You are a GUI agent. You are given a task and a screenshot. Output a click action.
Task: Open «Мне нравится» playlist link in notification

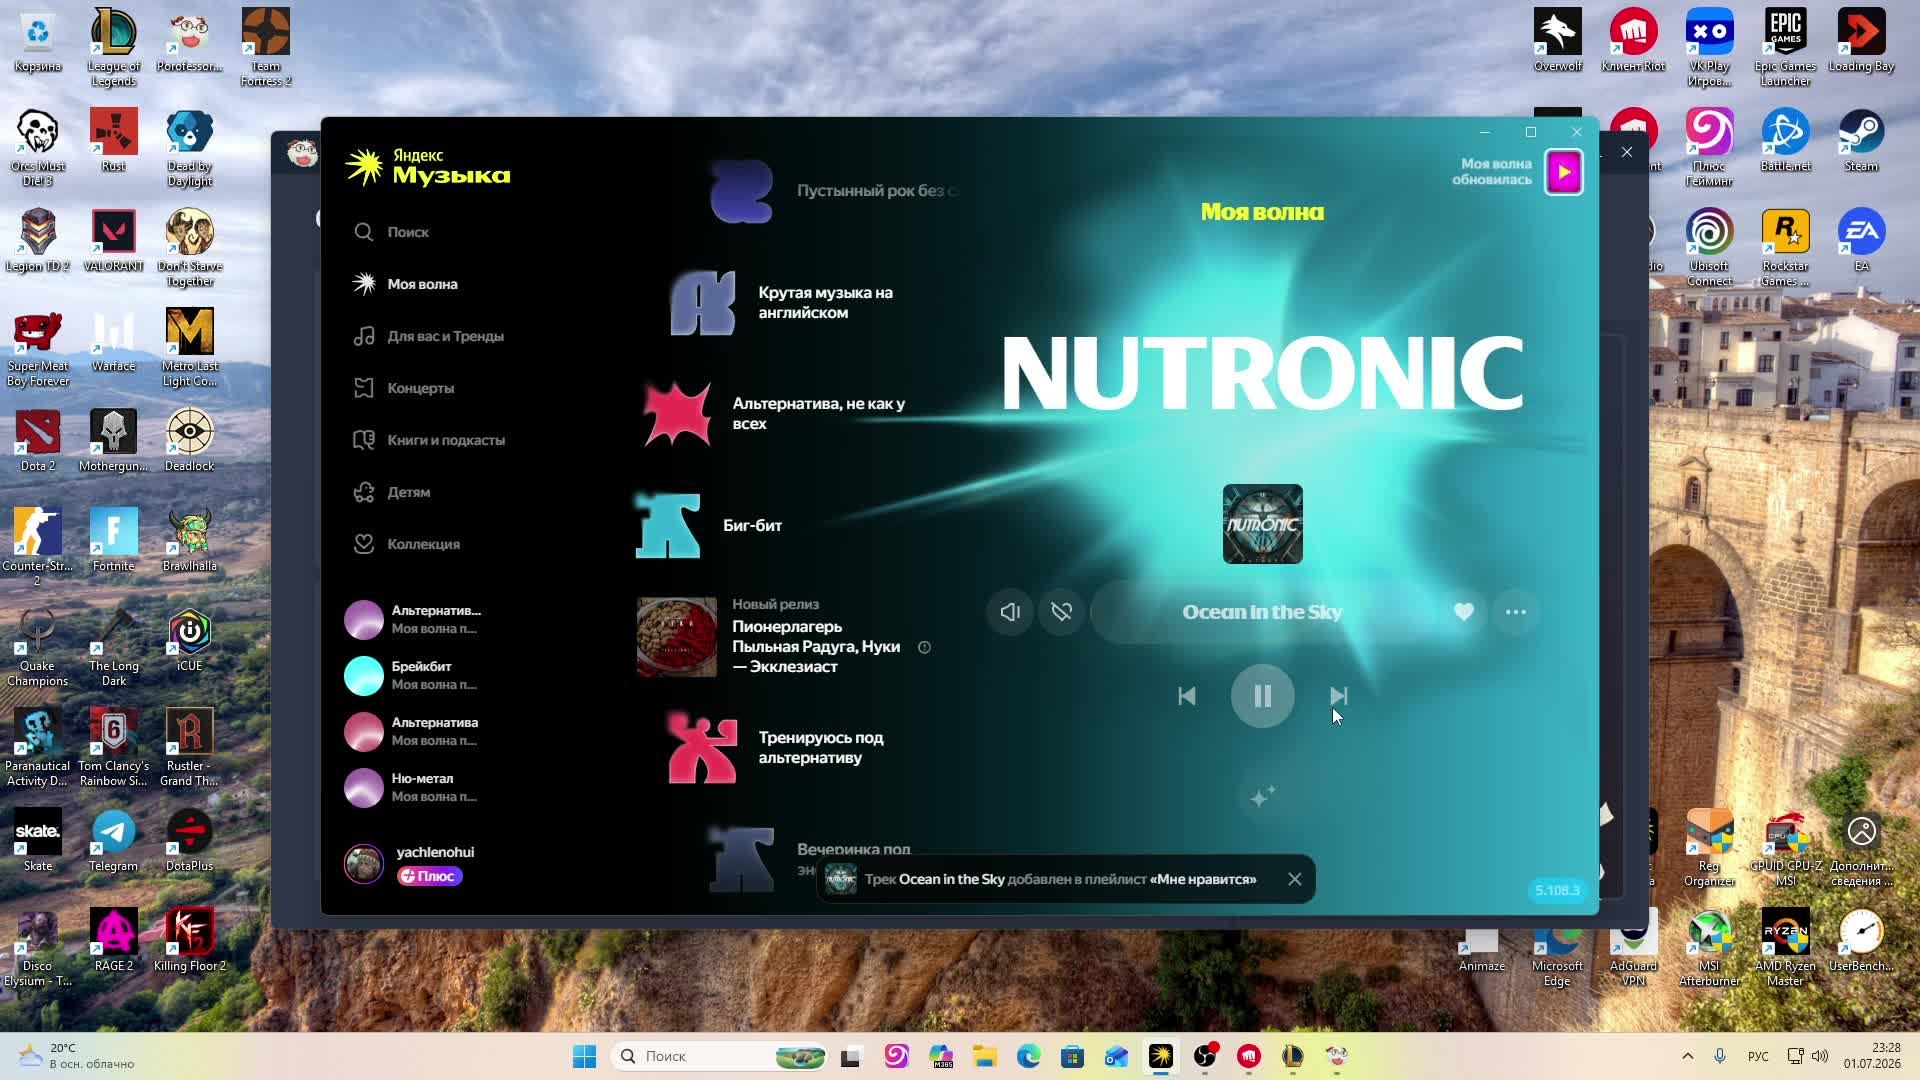(1203, 879)
